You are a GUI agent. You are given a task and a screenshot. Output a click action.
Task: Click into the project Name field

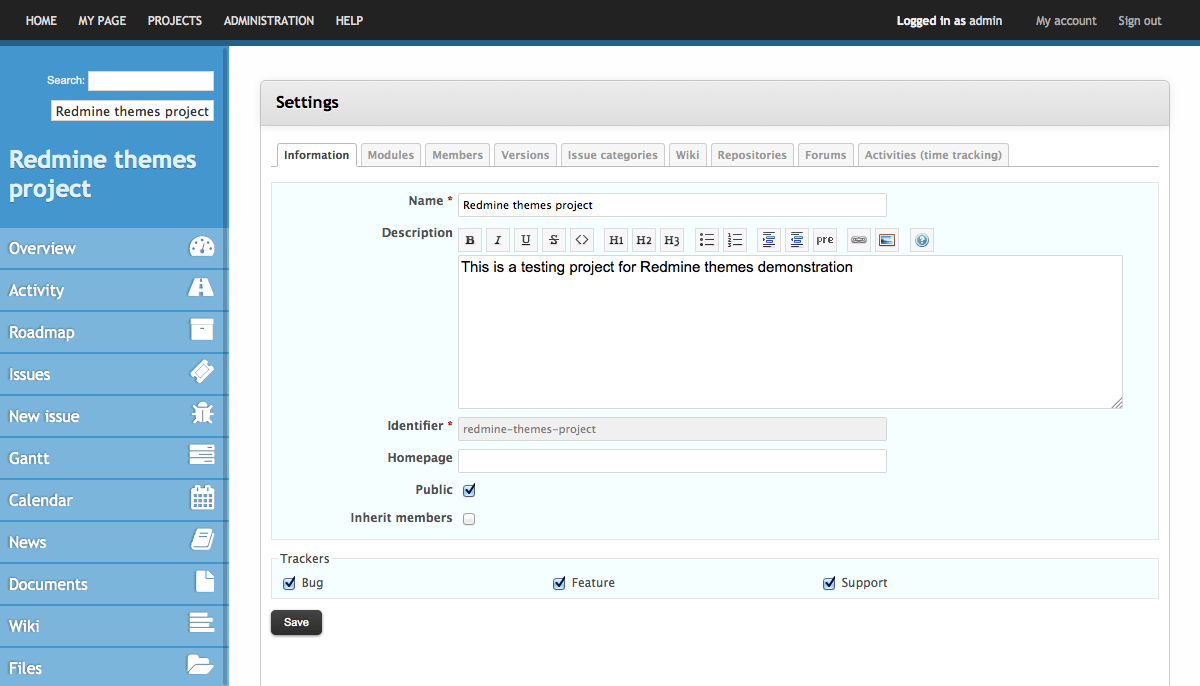[672, 205]
